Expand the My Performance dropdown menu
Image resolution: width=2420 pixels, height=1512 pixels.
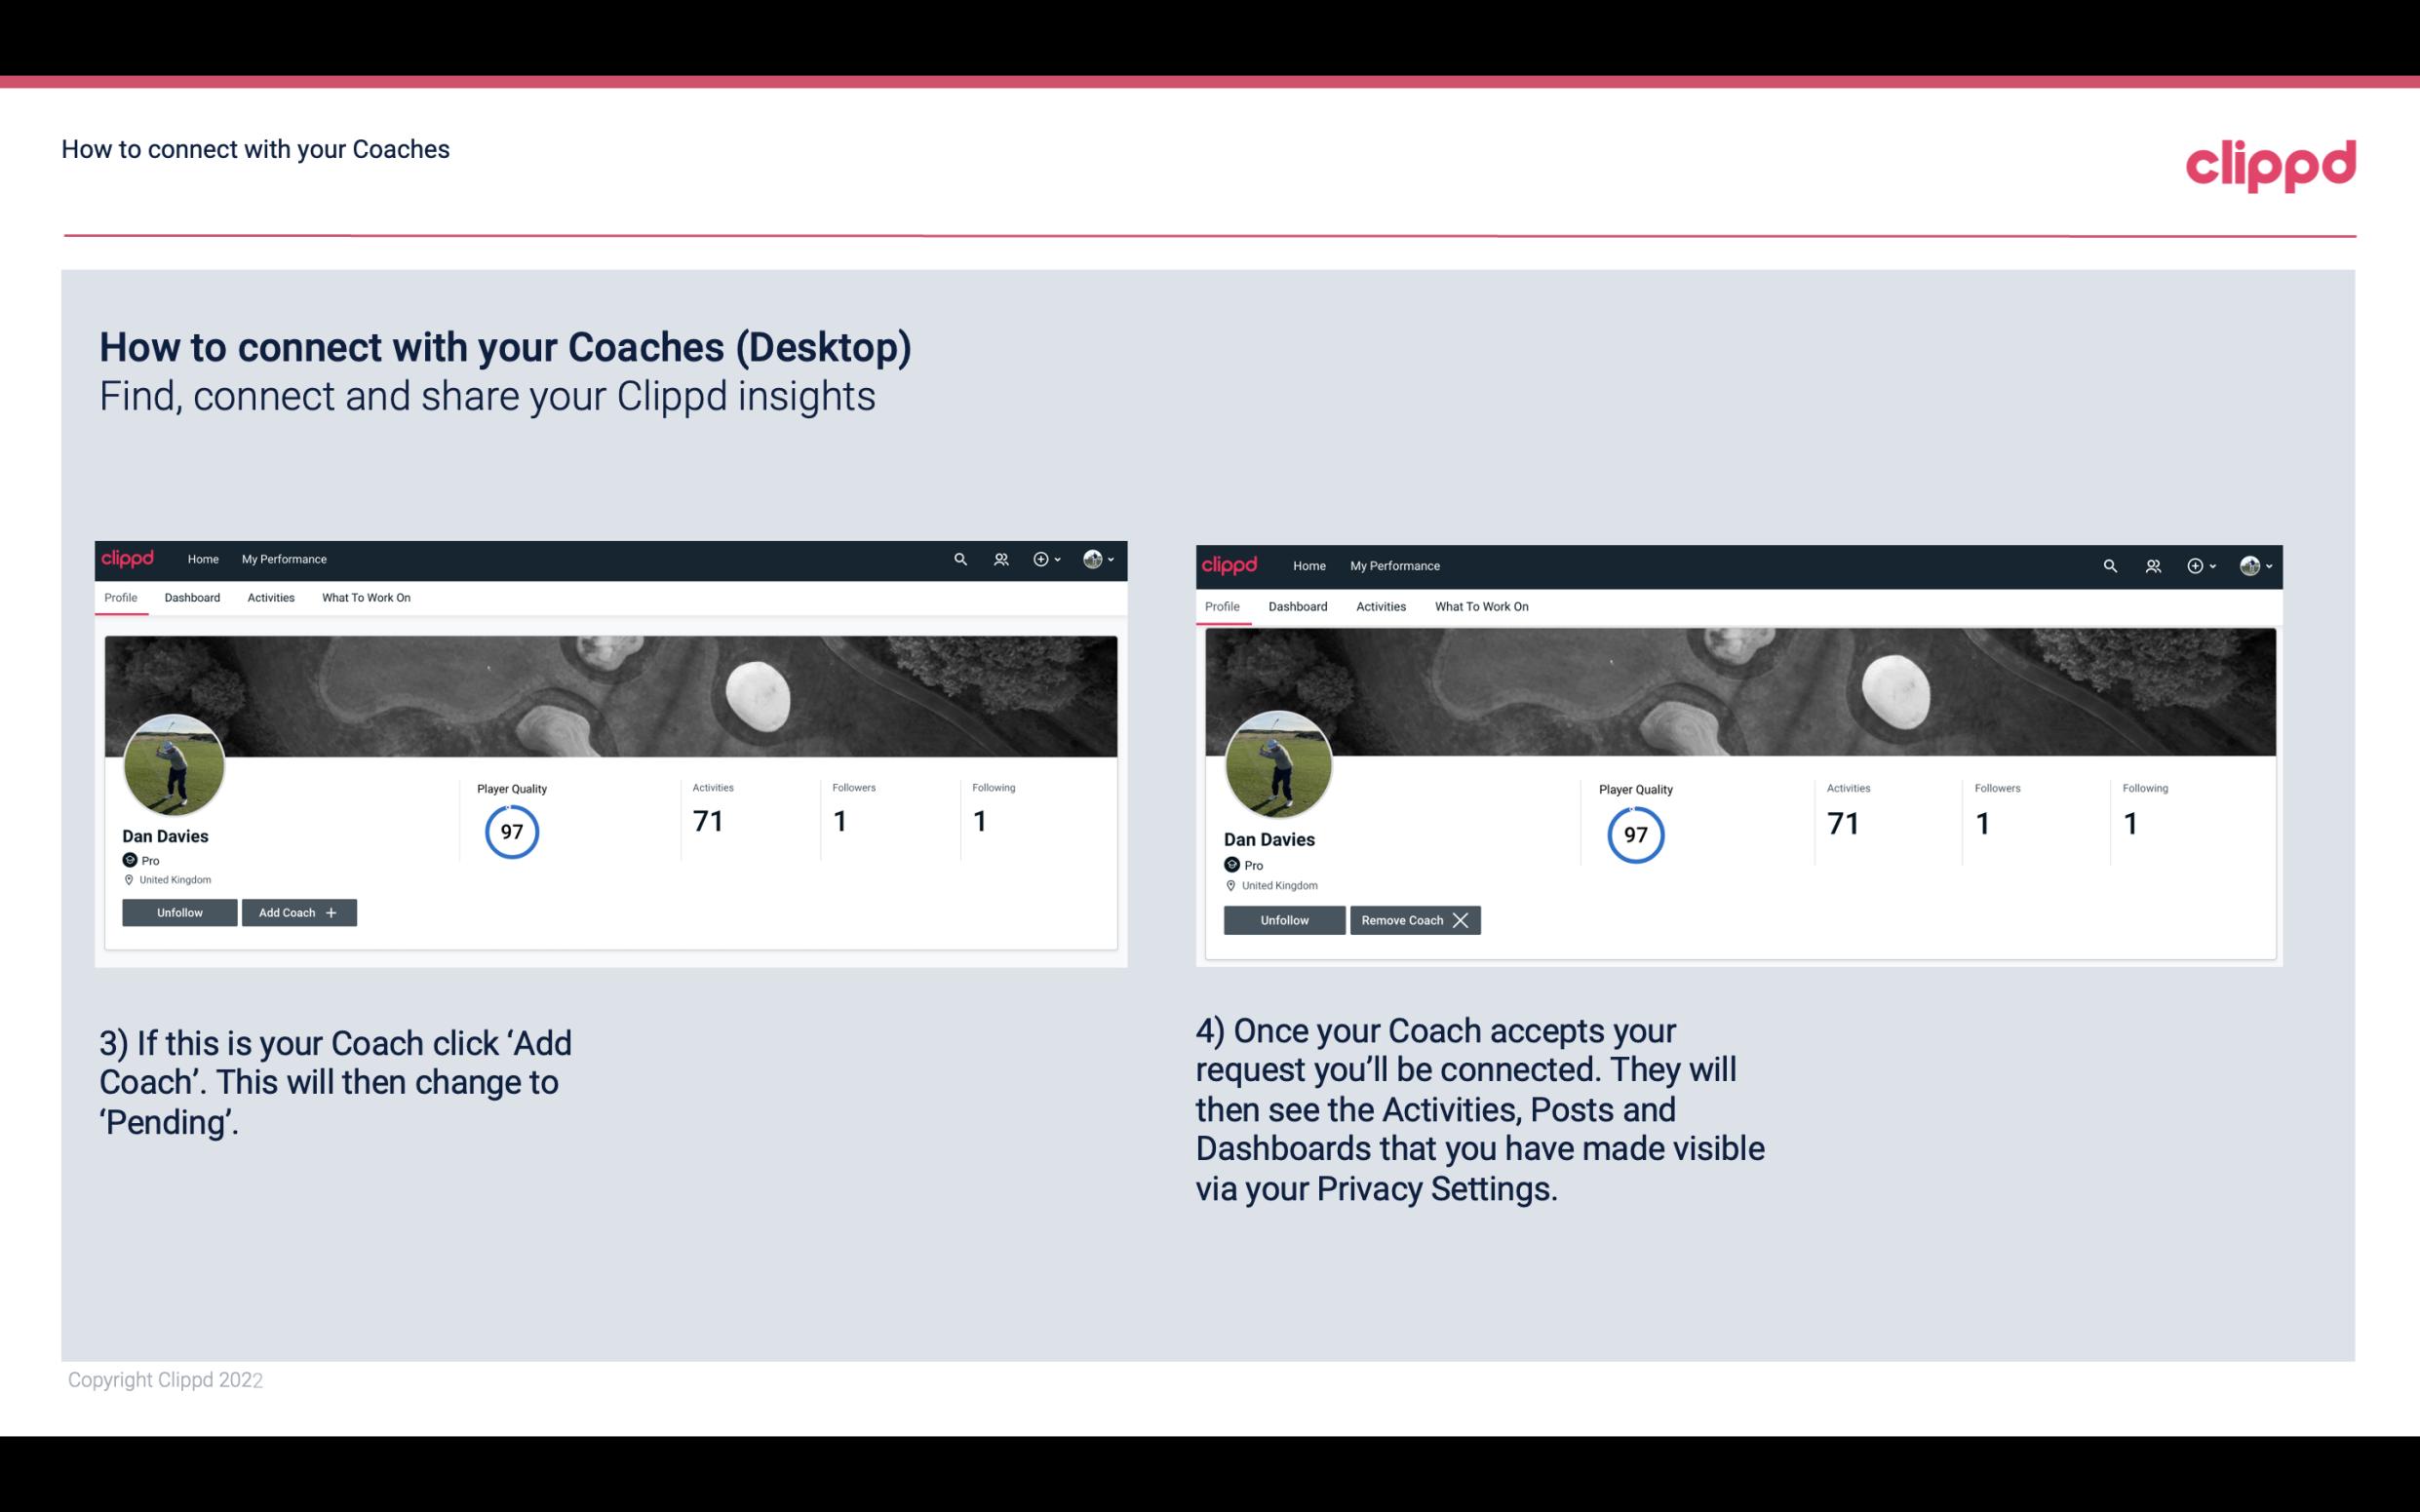coord(282,558)
